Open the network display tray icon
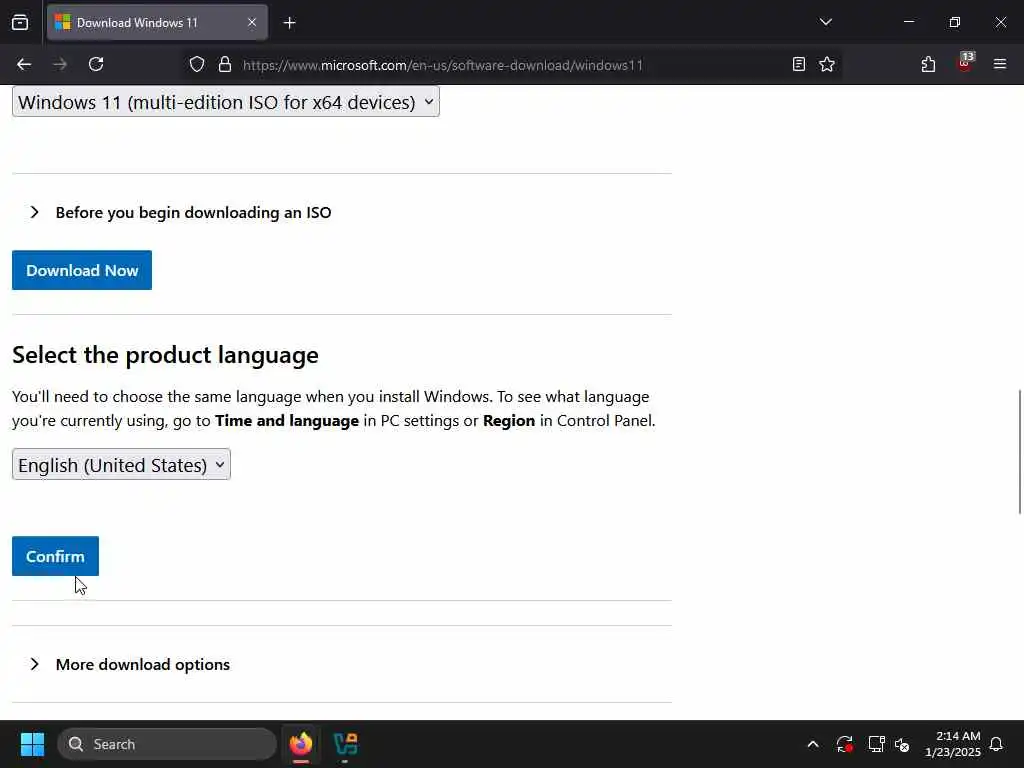 [x=876, y=744]
